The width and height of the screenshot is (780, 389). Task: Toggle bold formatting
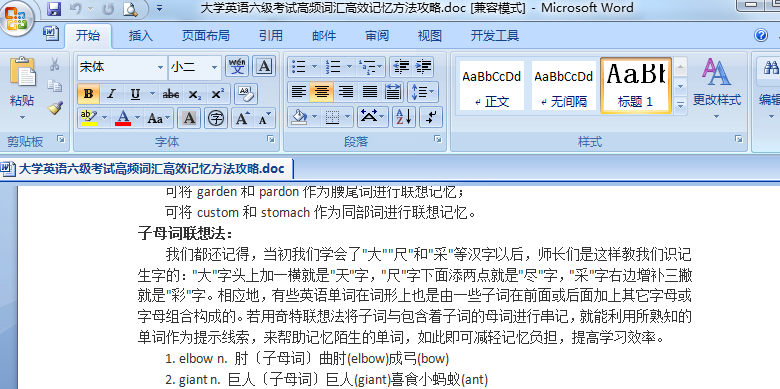[89, 94]
